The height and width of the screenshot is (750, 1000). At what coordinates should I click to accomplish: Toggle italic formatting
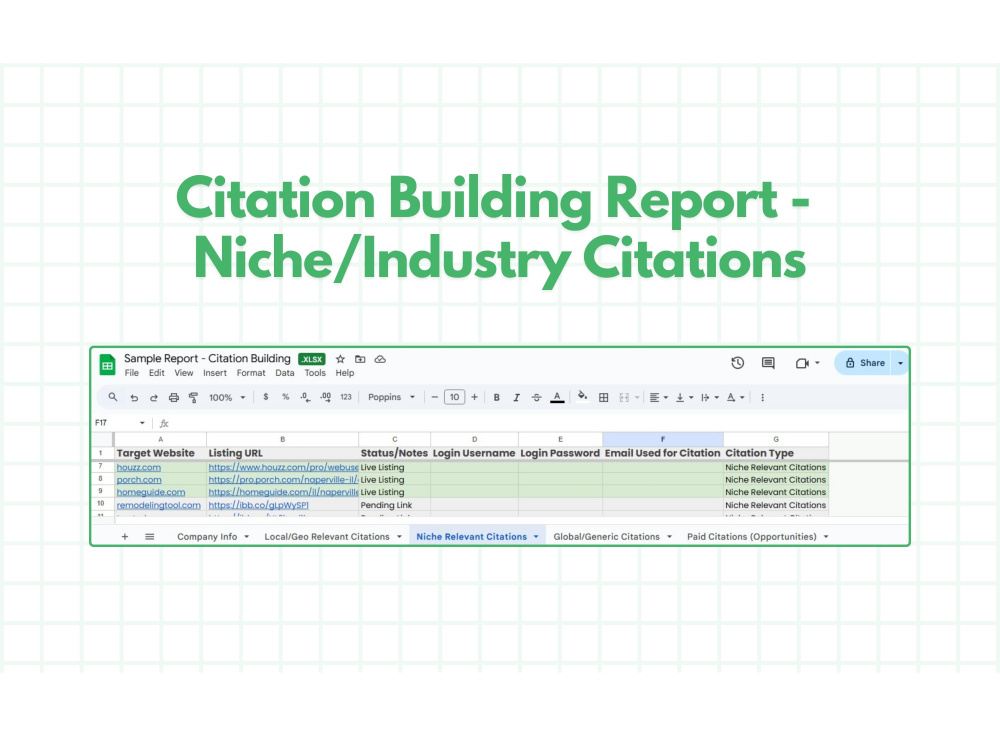pos(517,397)
